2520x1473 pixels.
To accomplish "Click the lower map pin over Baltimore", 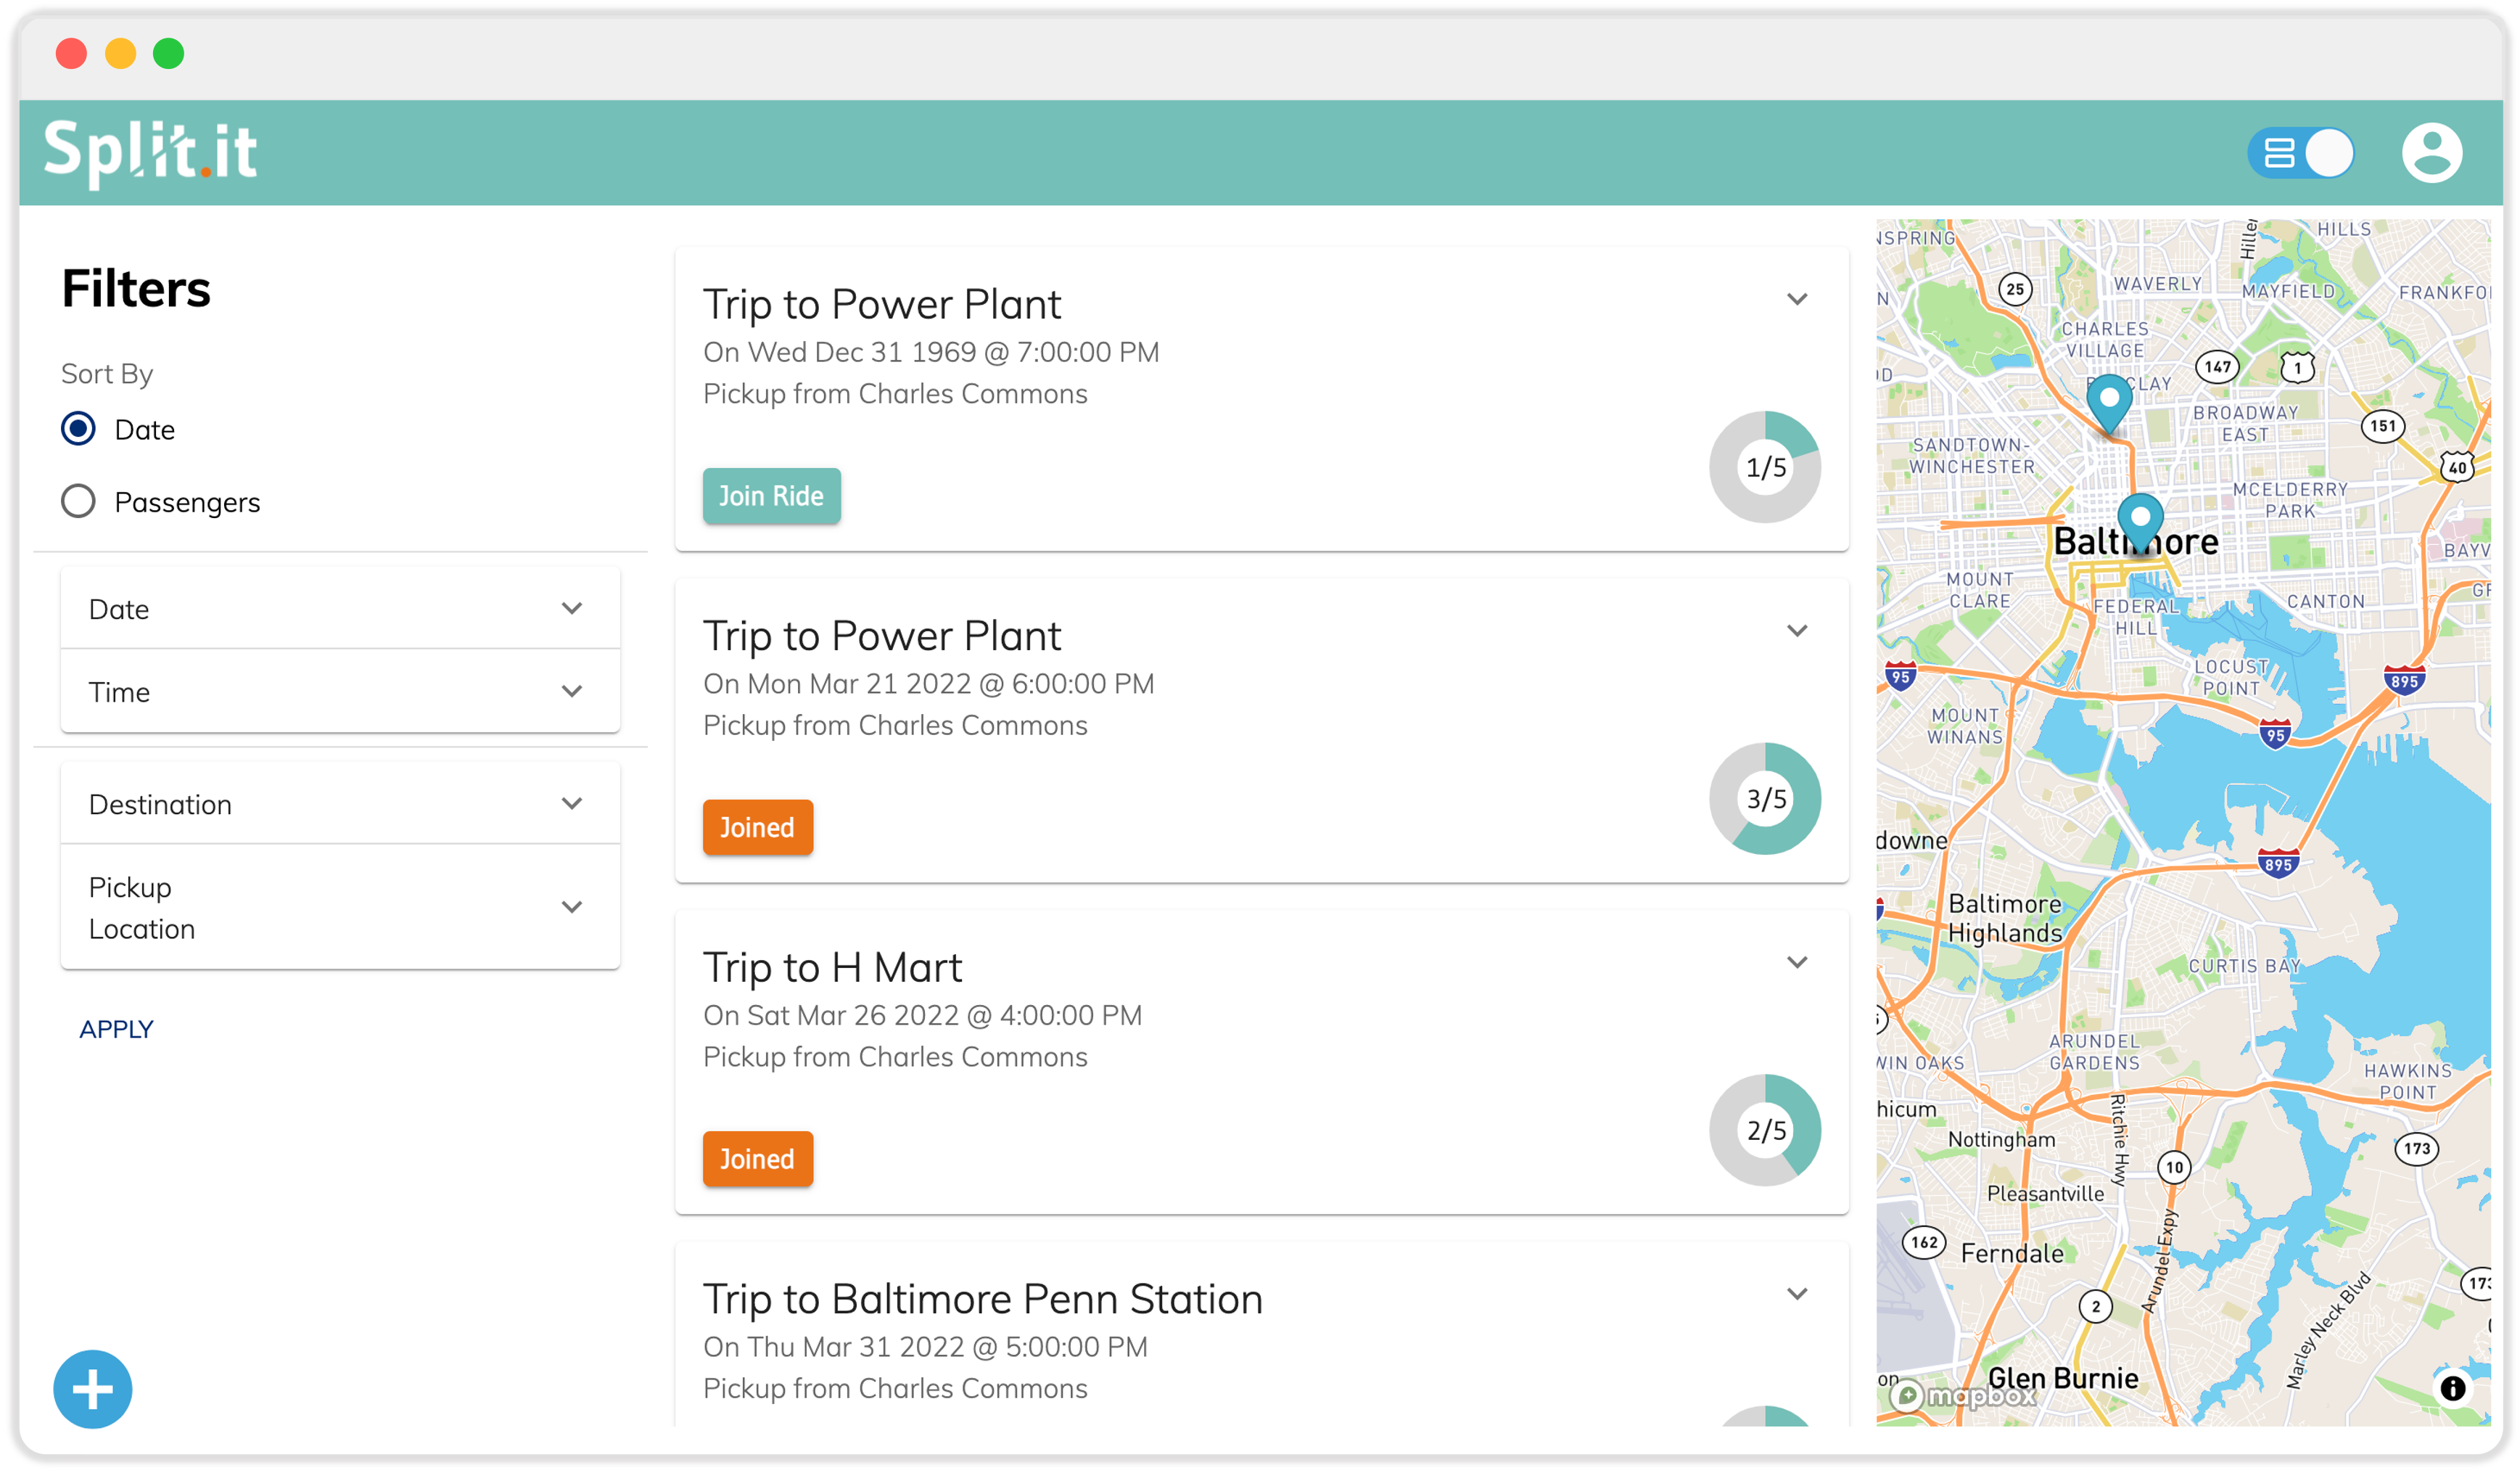I will (x=2140, y=523).
